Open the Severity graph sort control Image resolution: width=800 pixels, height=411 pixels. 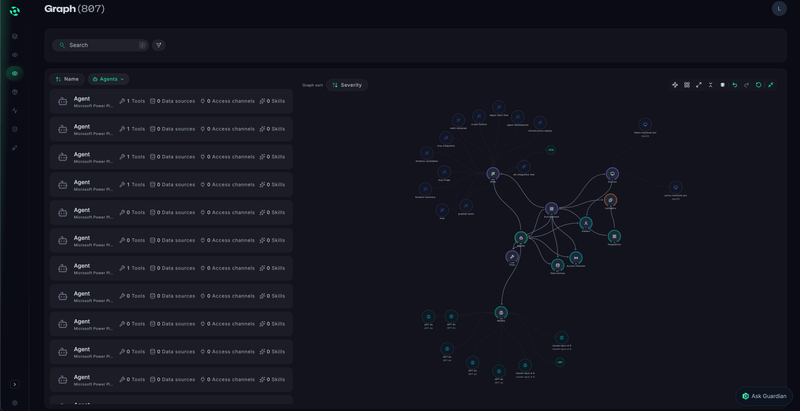[347, 85]
